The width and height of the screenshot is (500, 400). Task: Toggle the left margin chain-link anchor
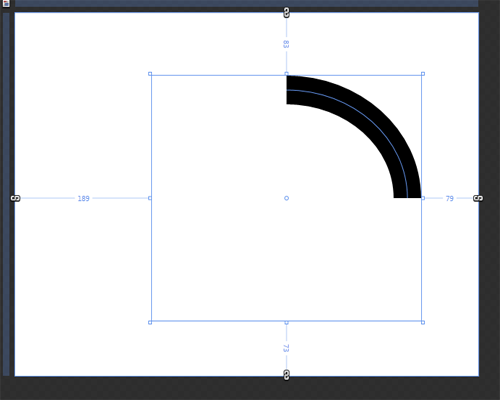(15, 198)
